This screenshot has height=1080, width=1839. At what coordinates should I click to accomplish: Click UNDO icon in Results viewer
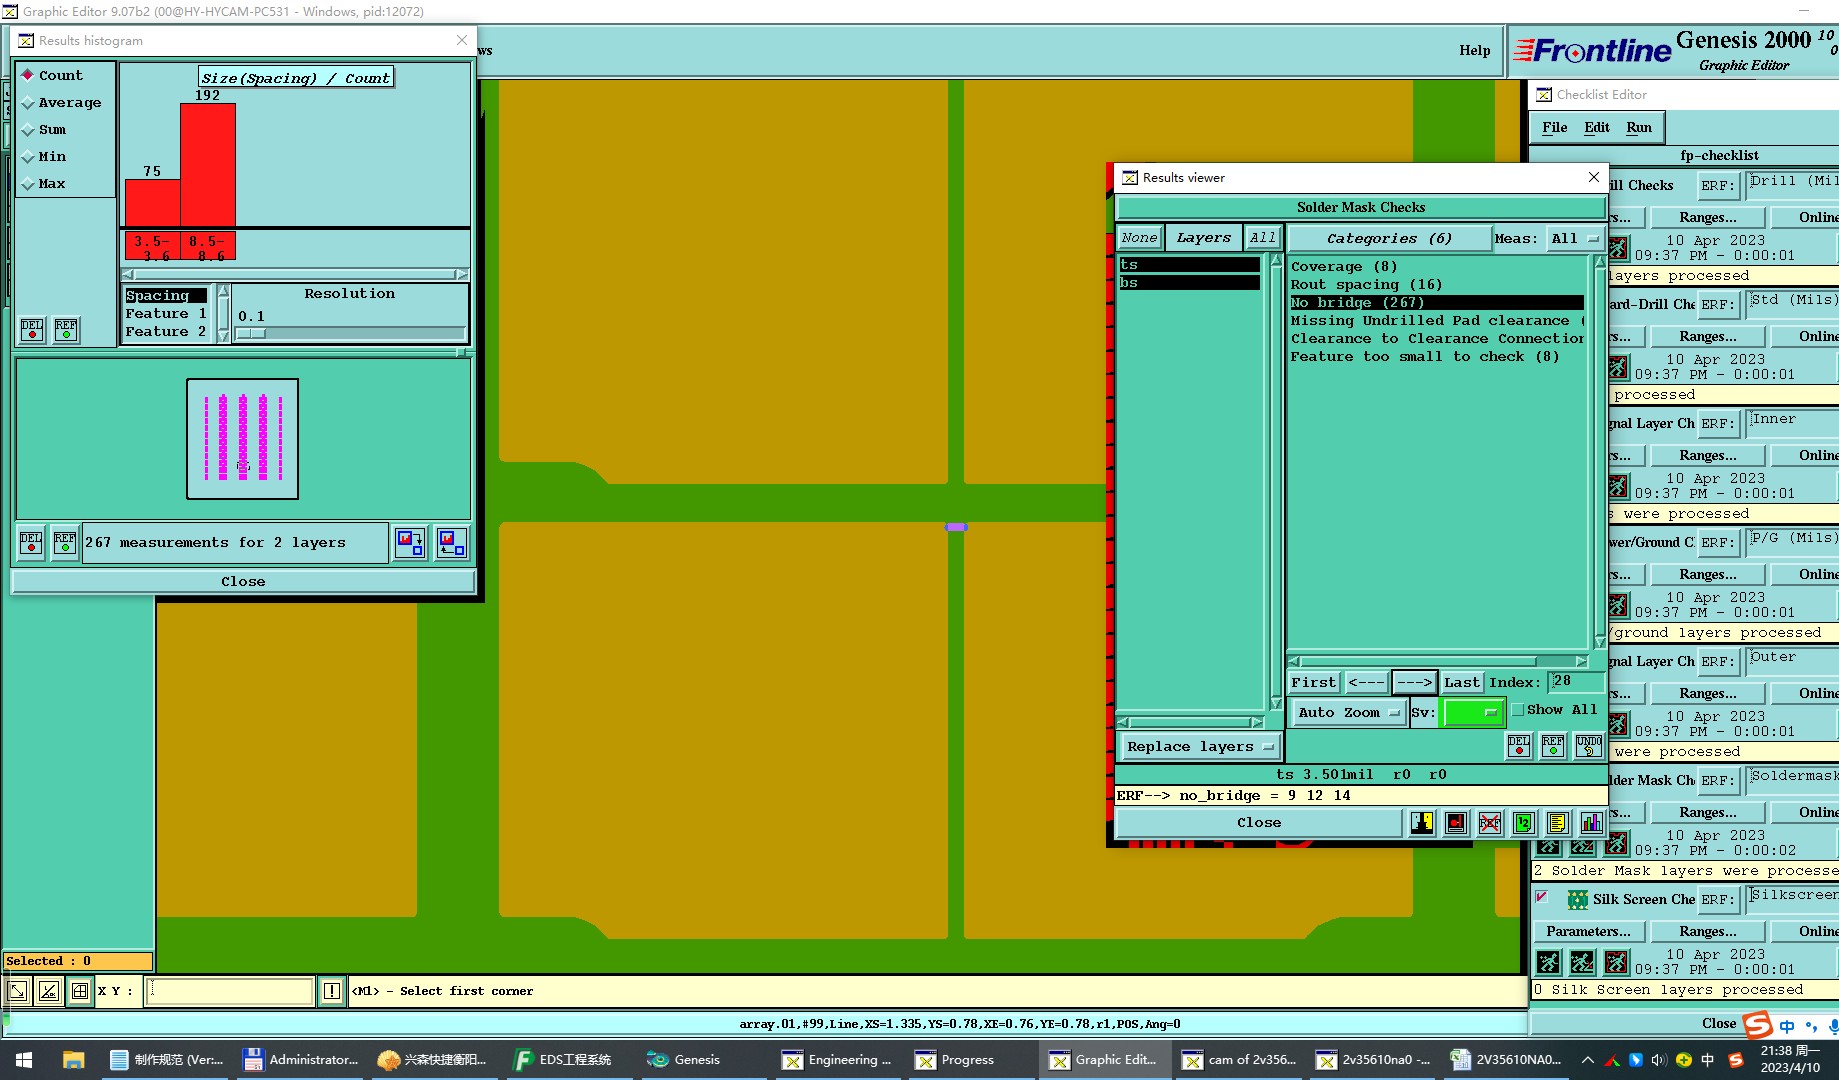[x=1588, y=745]
